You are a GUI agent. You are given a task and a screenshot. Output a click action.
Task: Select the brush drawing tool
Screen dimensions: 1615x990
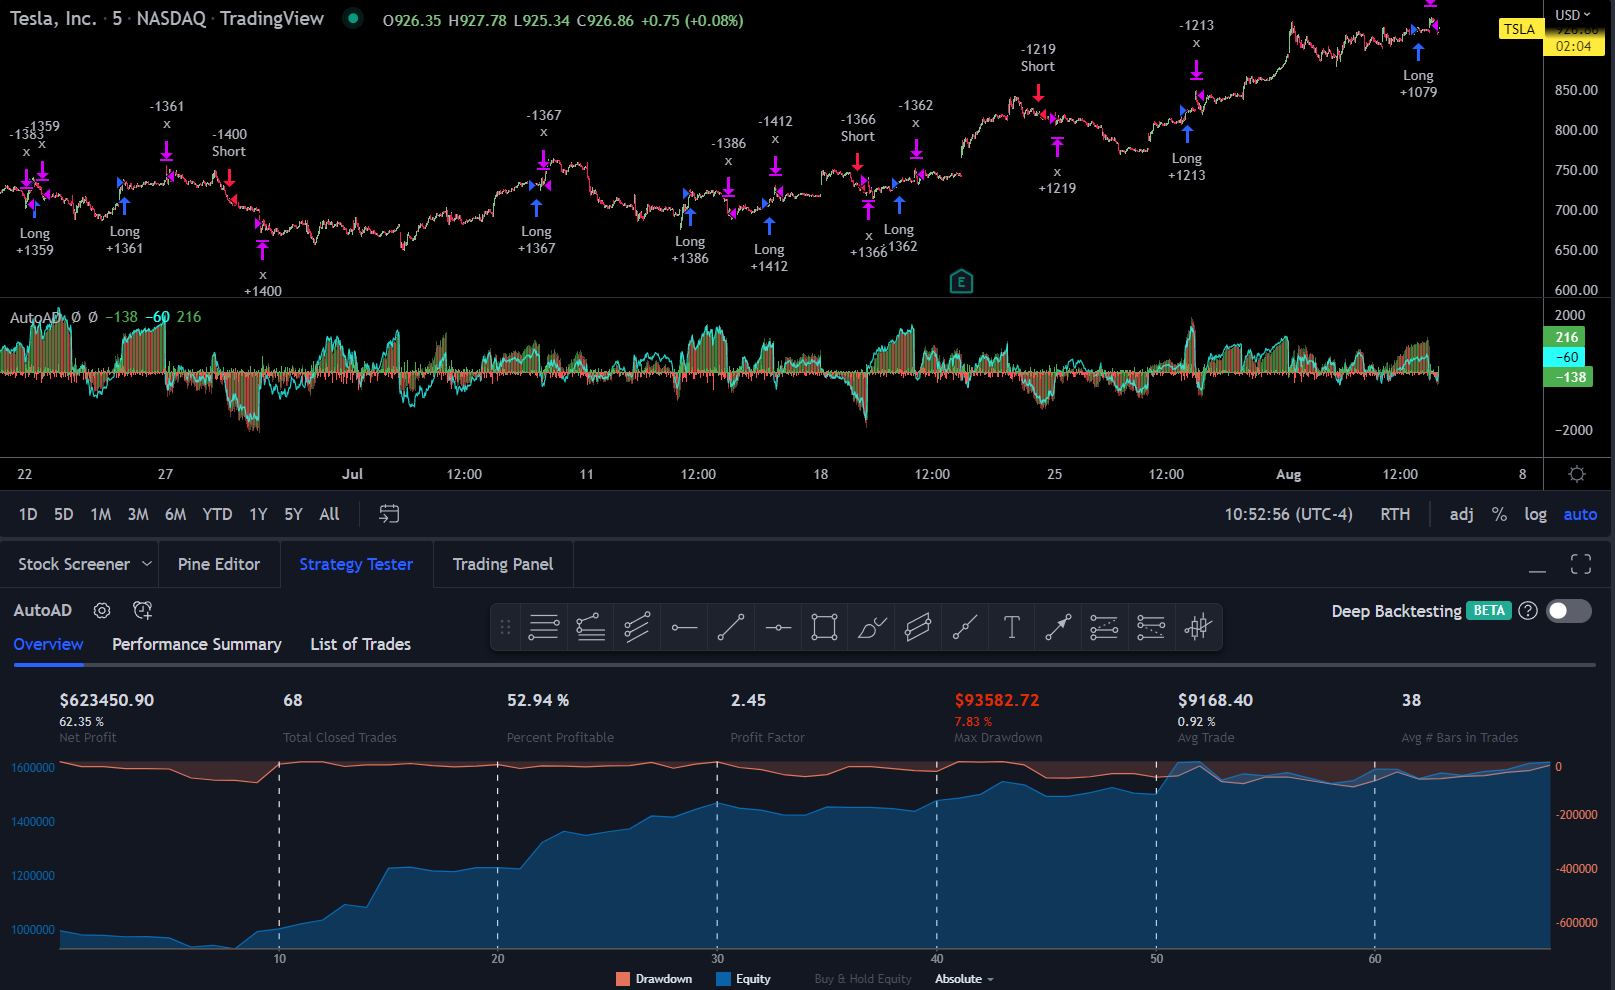point(871,628)
